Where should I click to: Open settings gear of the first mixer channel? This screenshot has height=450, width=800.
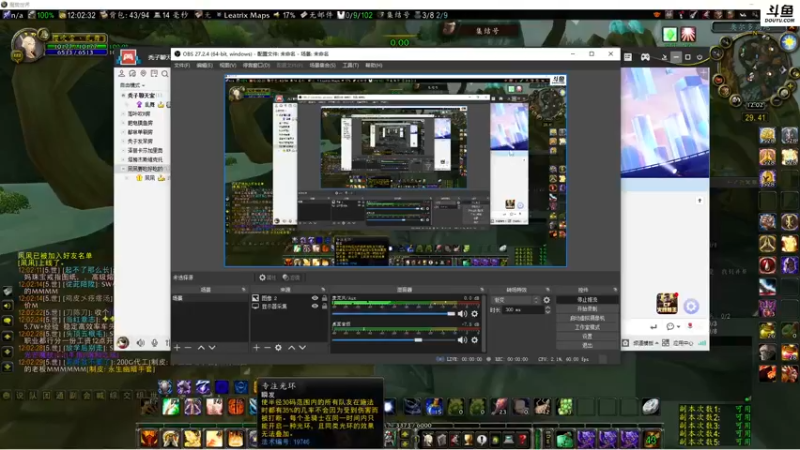pos(474,314)
